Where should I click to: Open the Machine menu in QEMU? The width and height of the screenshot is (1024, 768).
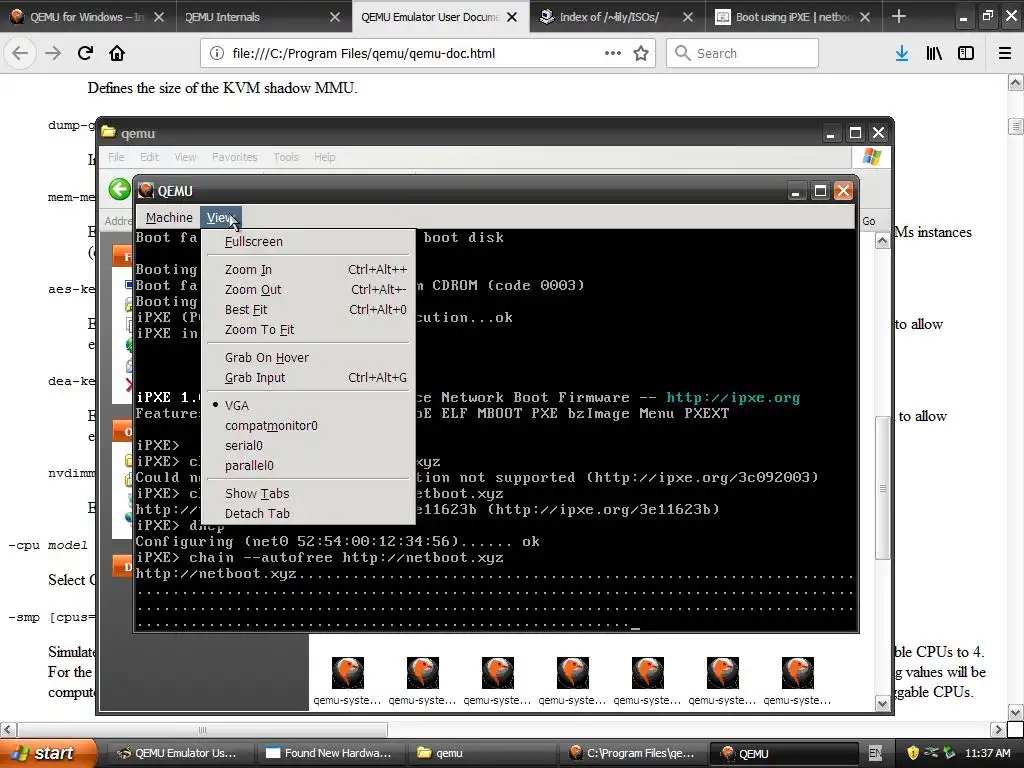tap(169, 217)
